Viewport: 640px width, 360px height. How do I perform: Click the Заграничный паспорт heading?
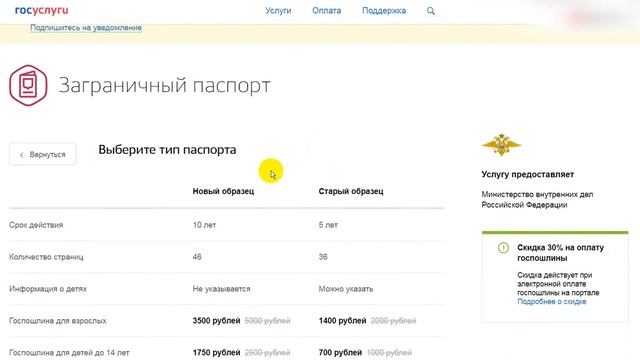(164, 85)
